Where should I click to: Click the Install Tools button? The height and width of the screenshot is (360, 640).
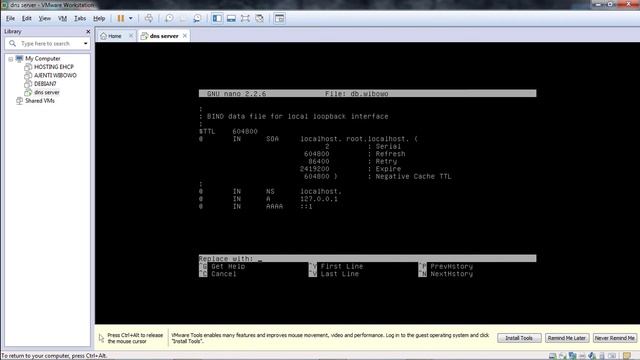(519, 338)
